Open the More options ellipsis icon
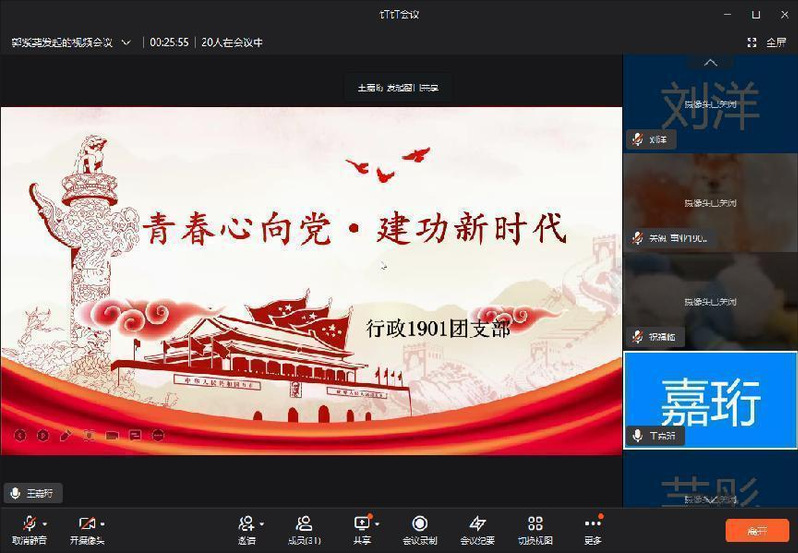The height and width of the screenshot is (553, 798). click(x=592, y=523)
